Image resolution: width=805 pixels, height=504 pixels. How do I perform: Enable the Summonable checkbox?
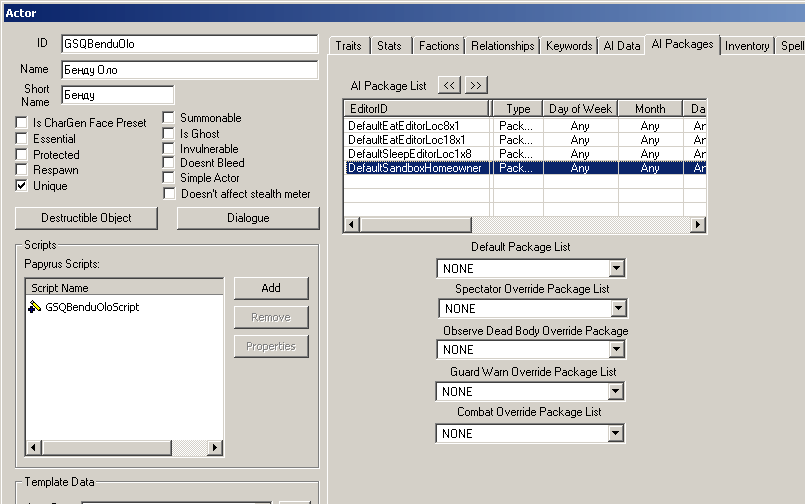[168, 118]
